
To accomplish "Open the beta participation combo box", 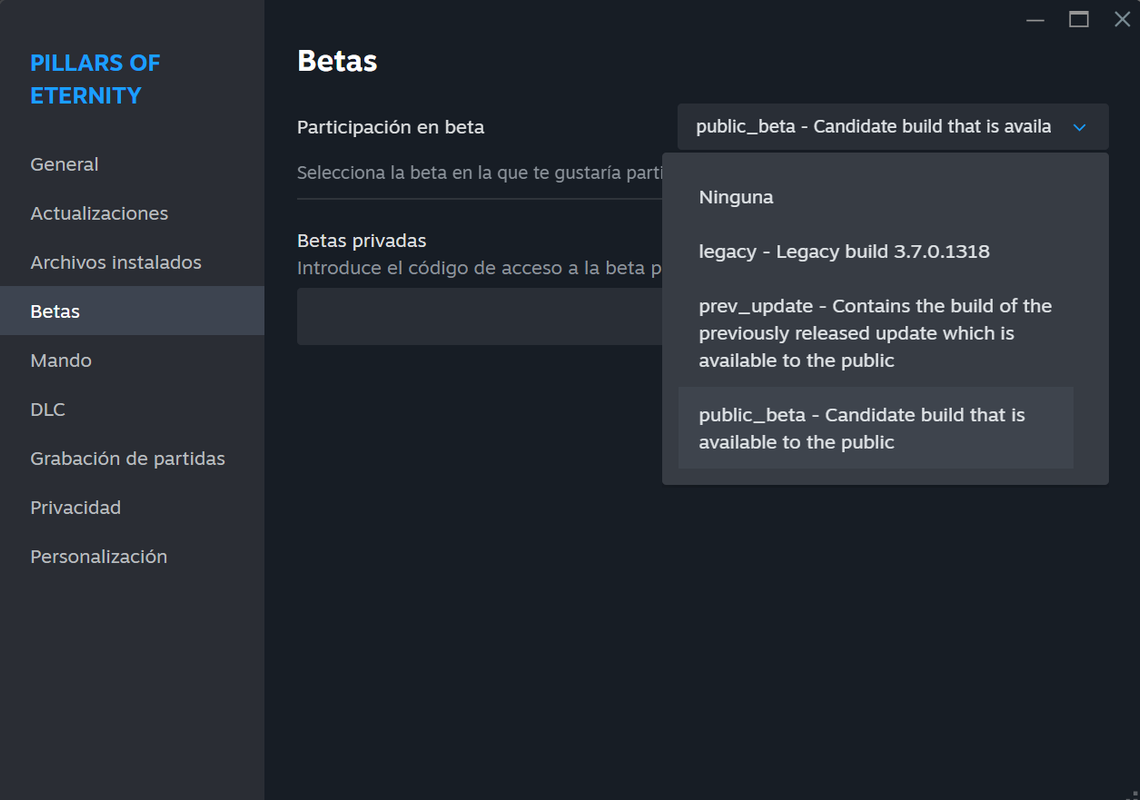I will tap(873, 127).
